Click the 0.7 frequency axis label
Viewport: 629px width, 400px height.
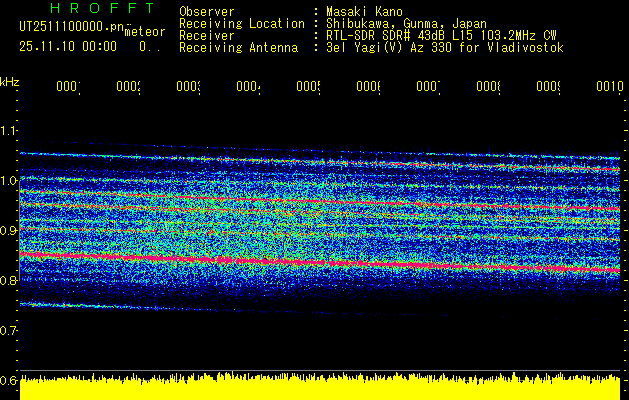(8, 330)
